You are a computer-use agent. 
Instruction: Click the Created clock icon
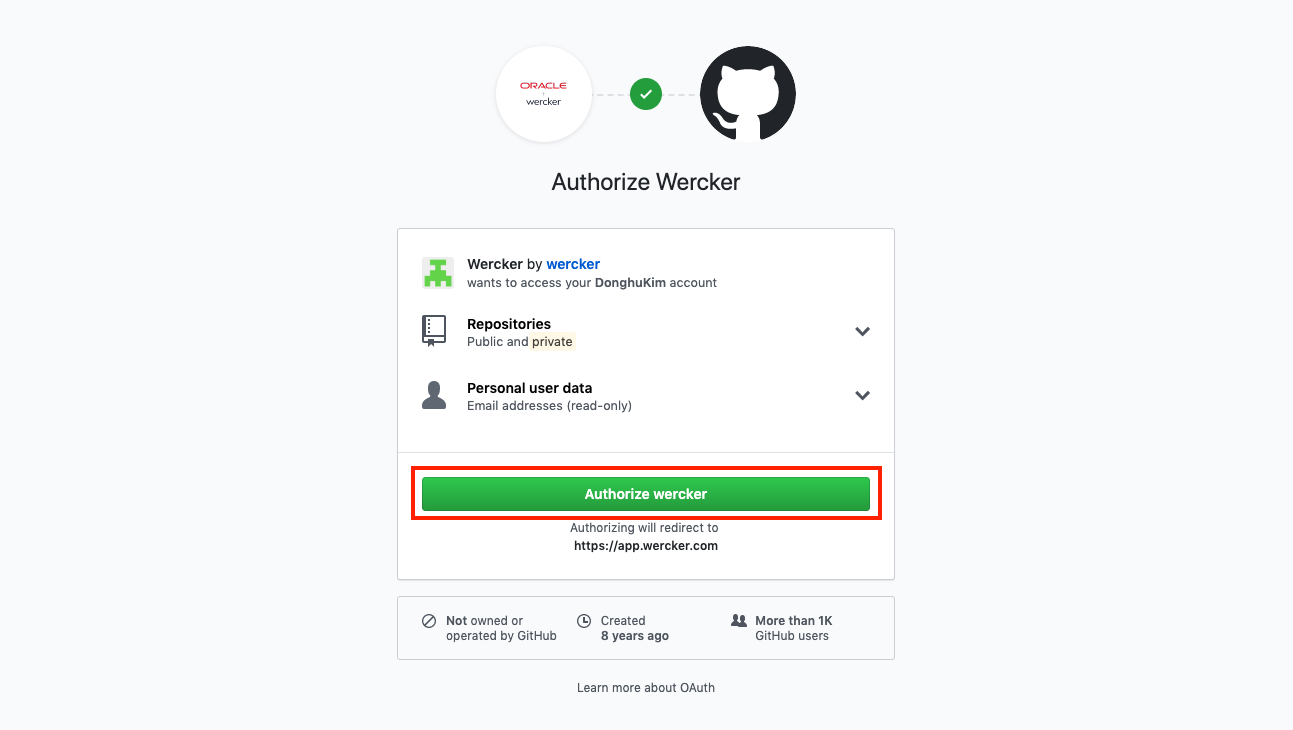click(584, 621)
